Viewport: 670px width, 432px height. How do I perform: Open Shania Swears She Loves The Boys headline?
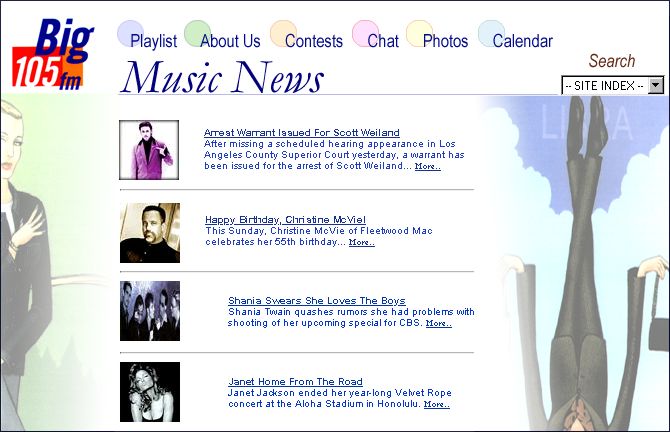(317, 300)
